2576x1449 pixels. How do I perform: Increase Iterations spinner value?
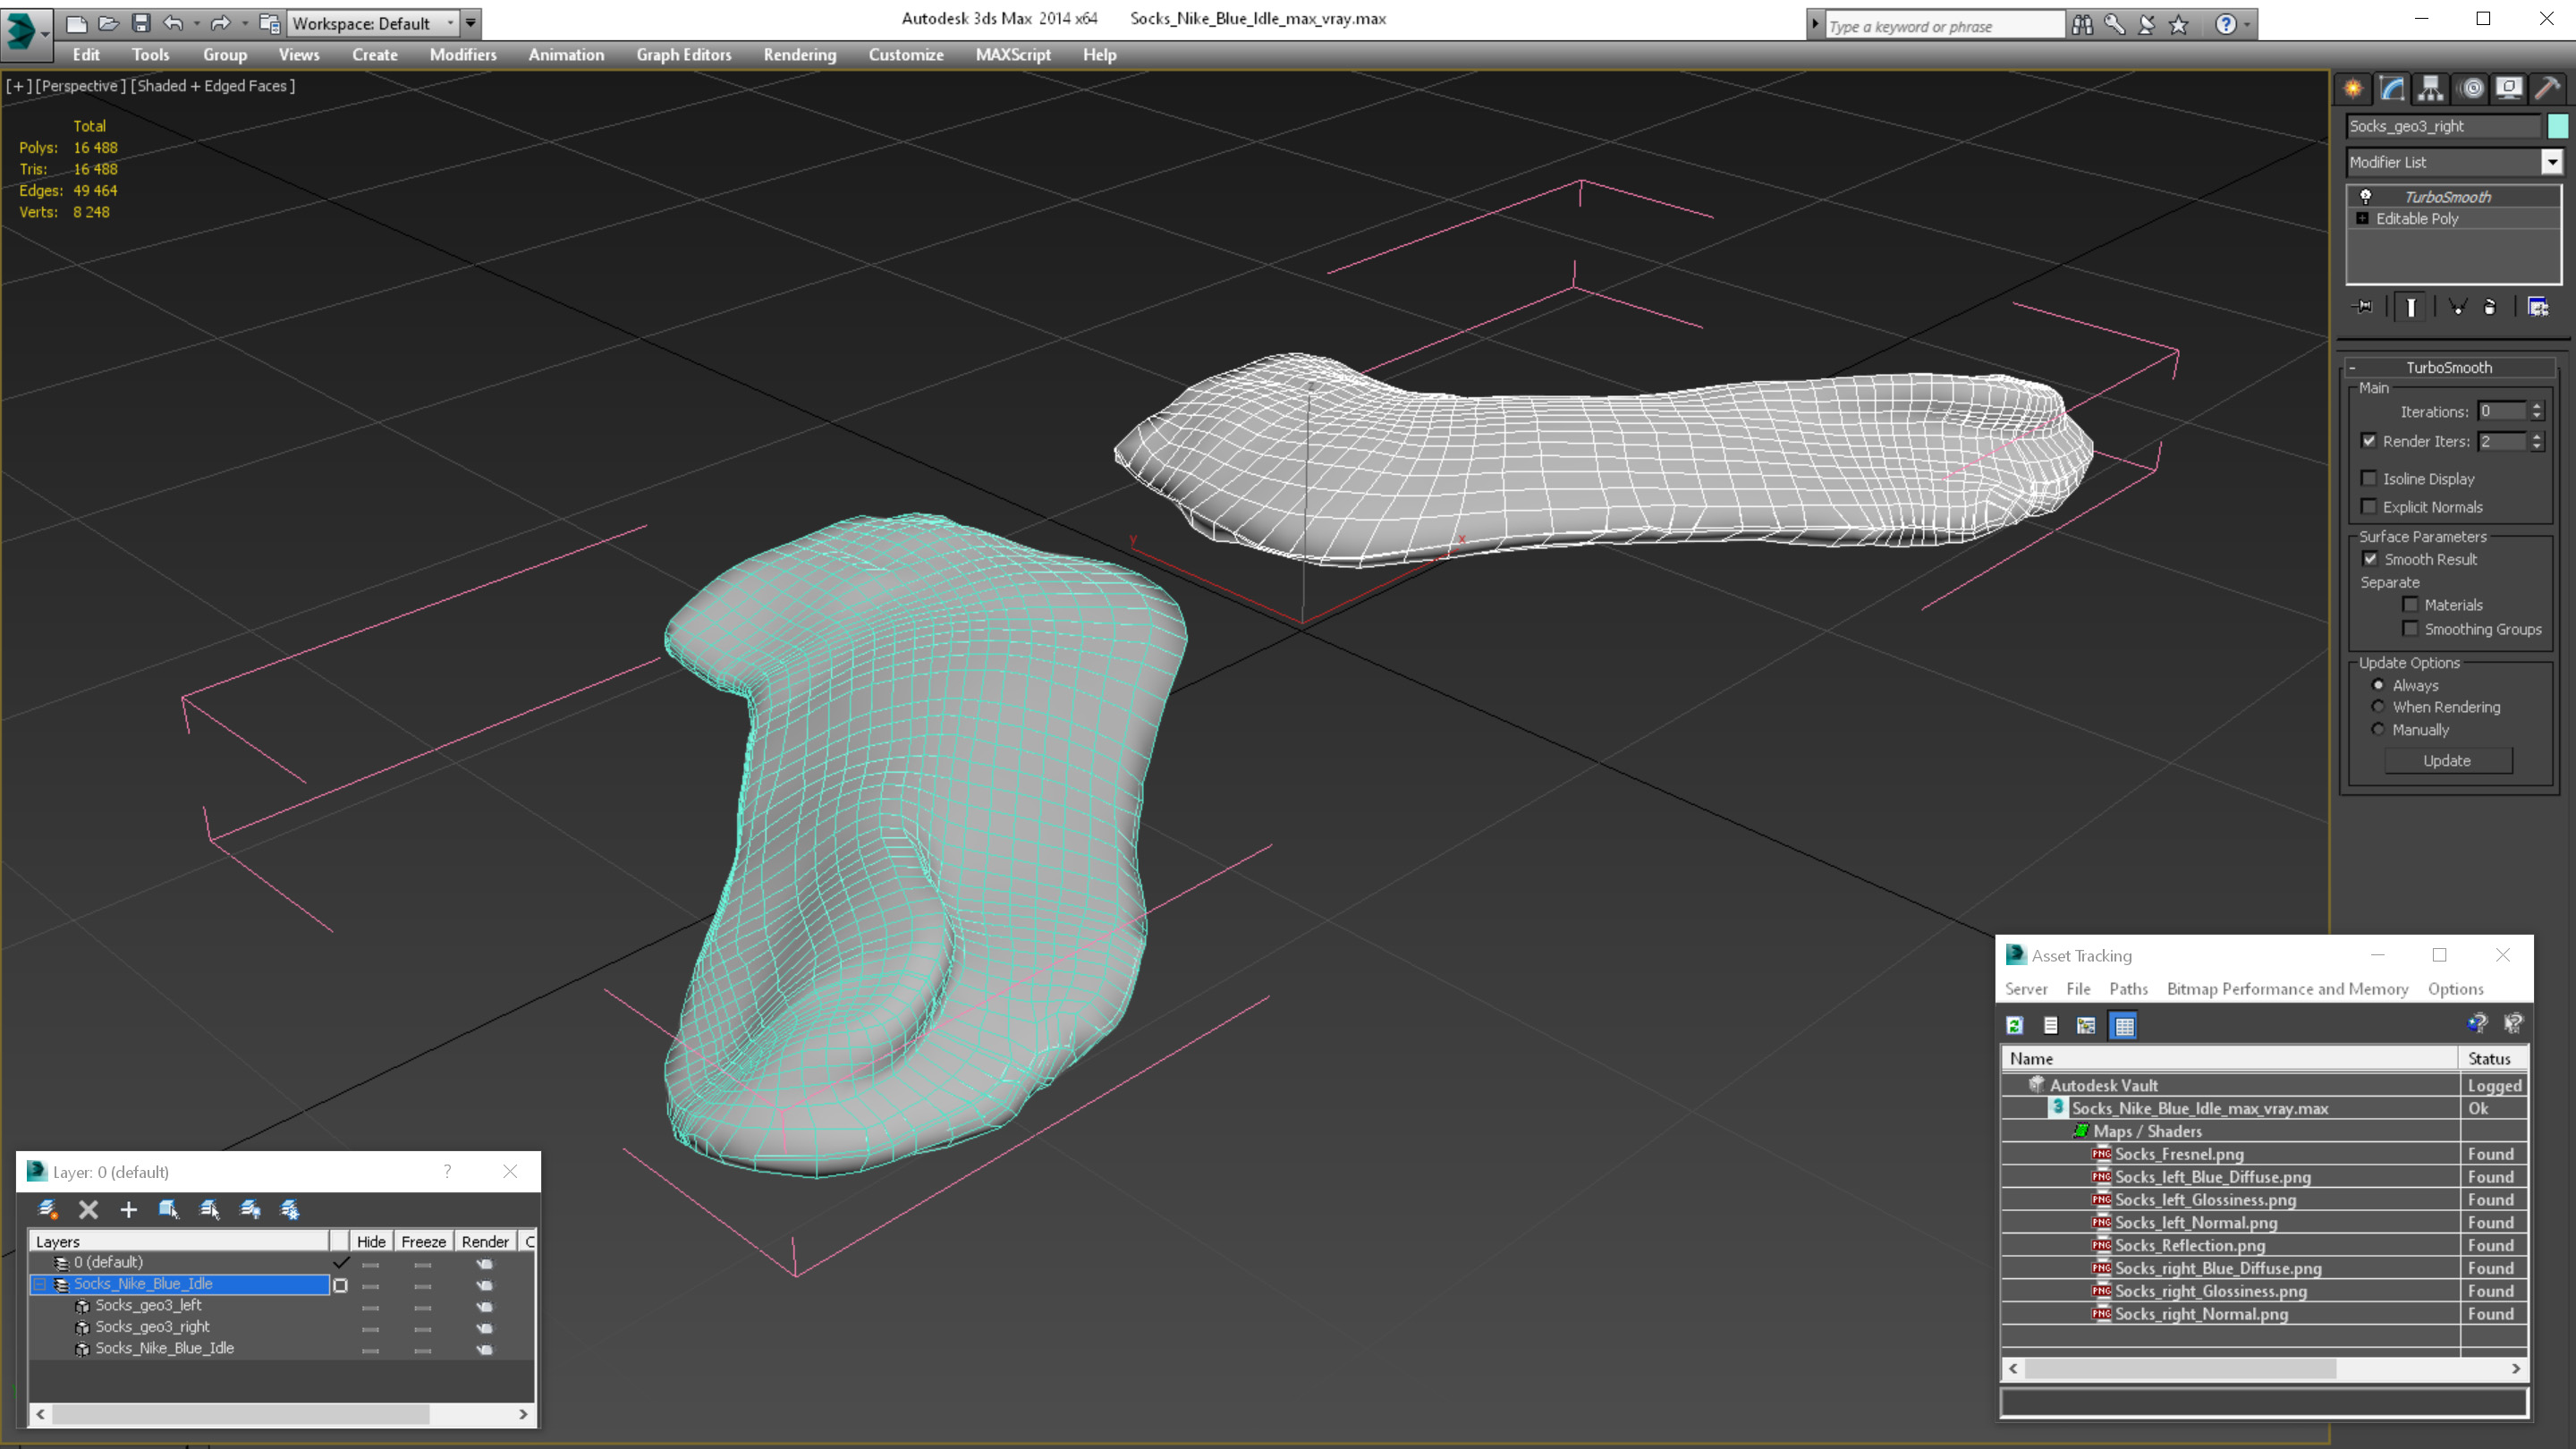click(x=2537, y=406)
